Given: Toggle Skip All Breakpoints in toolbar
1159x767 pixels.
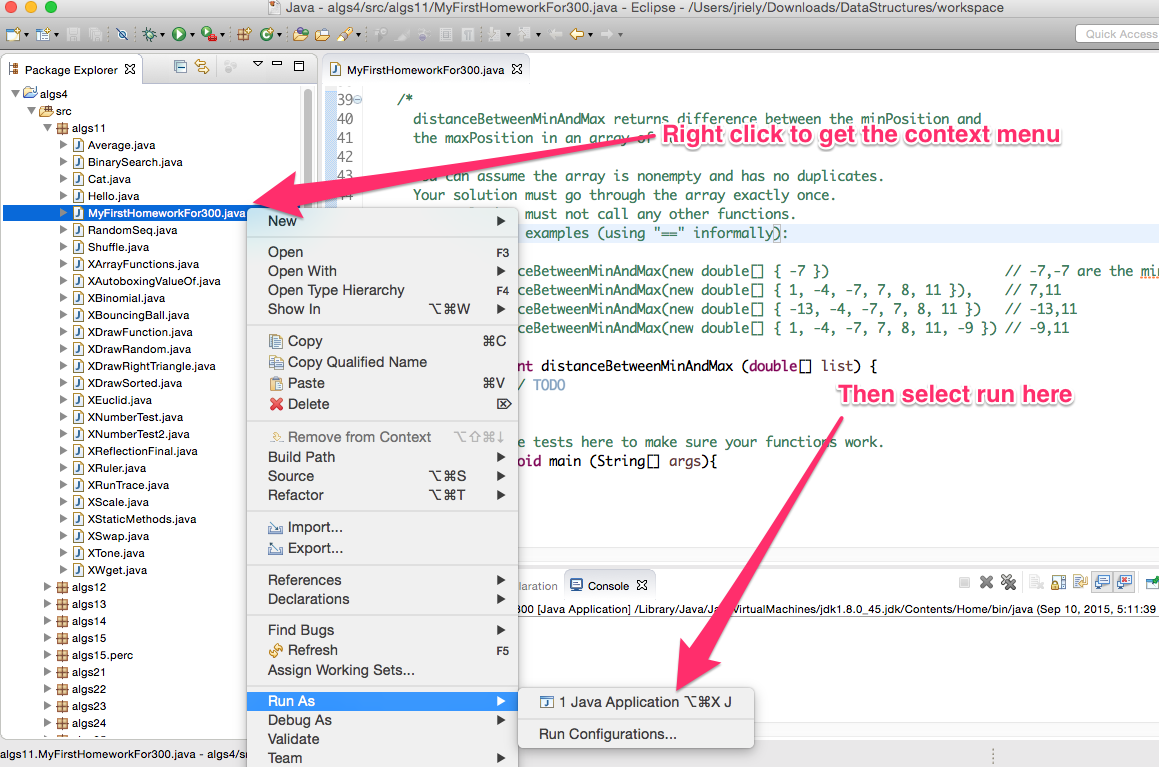Looking at the screenshot, I should (121, 34).
